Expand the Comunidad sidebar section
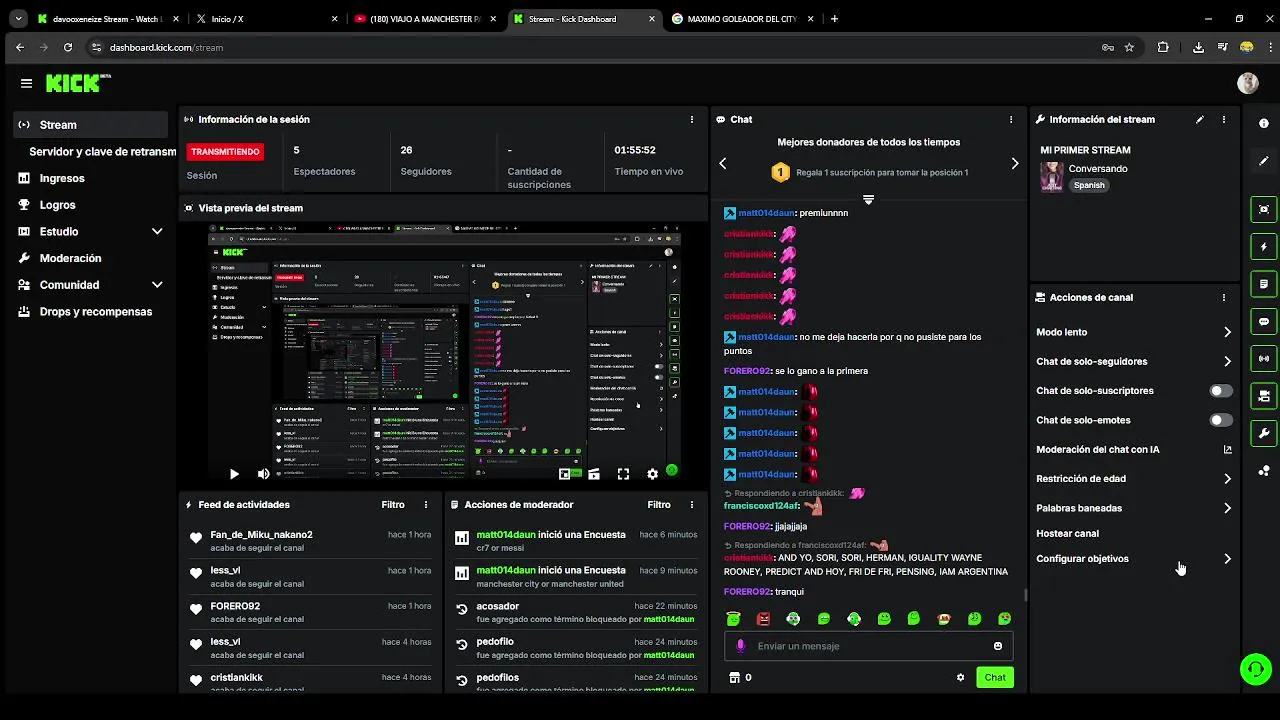Viewport: 1280px width, 720px height. point(157,285)
